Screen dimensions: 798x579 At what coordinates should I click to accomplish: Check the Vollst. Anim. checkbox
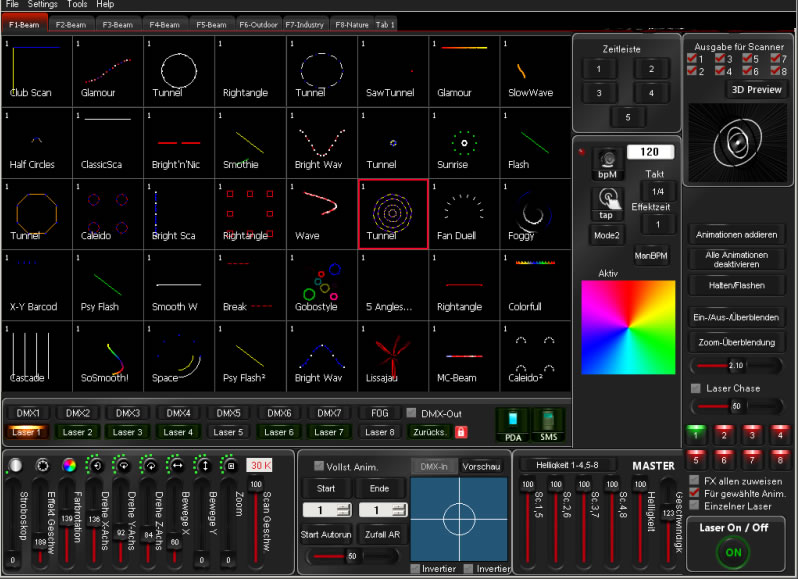[319, 465]
